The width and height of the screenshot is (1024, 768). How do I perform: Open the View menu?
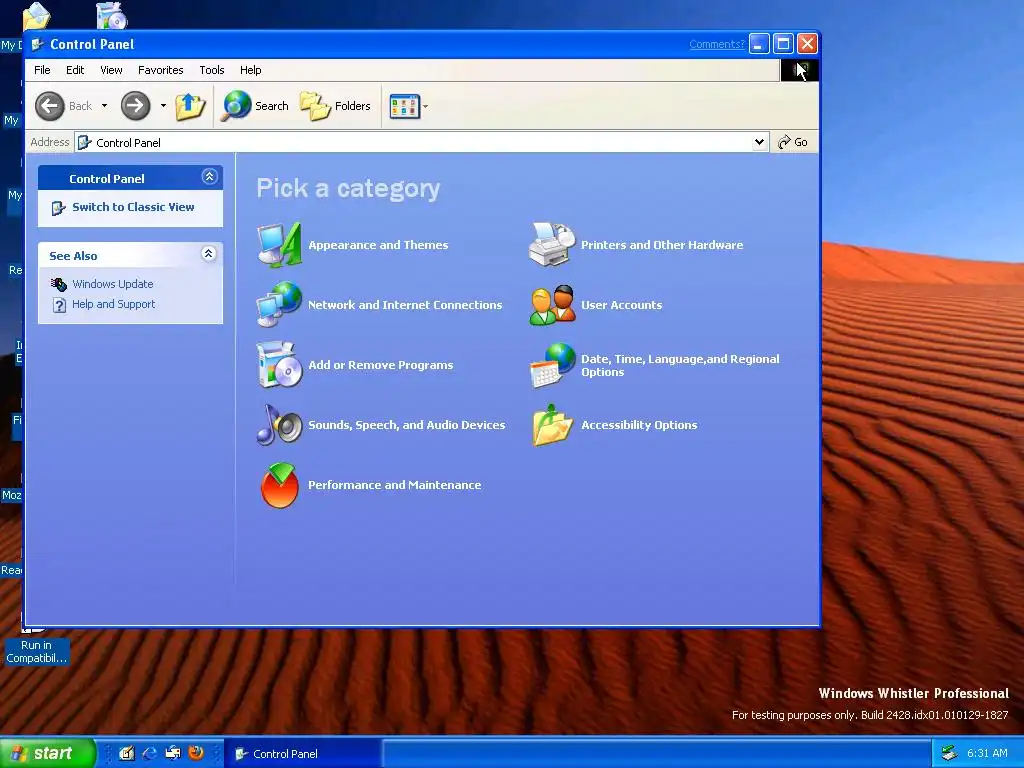coord(111,70)
